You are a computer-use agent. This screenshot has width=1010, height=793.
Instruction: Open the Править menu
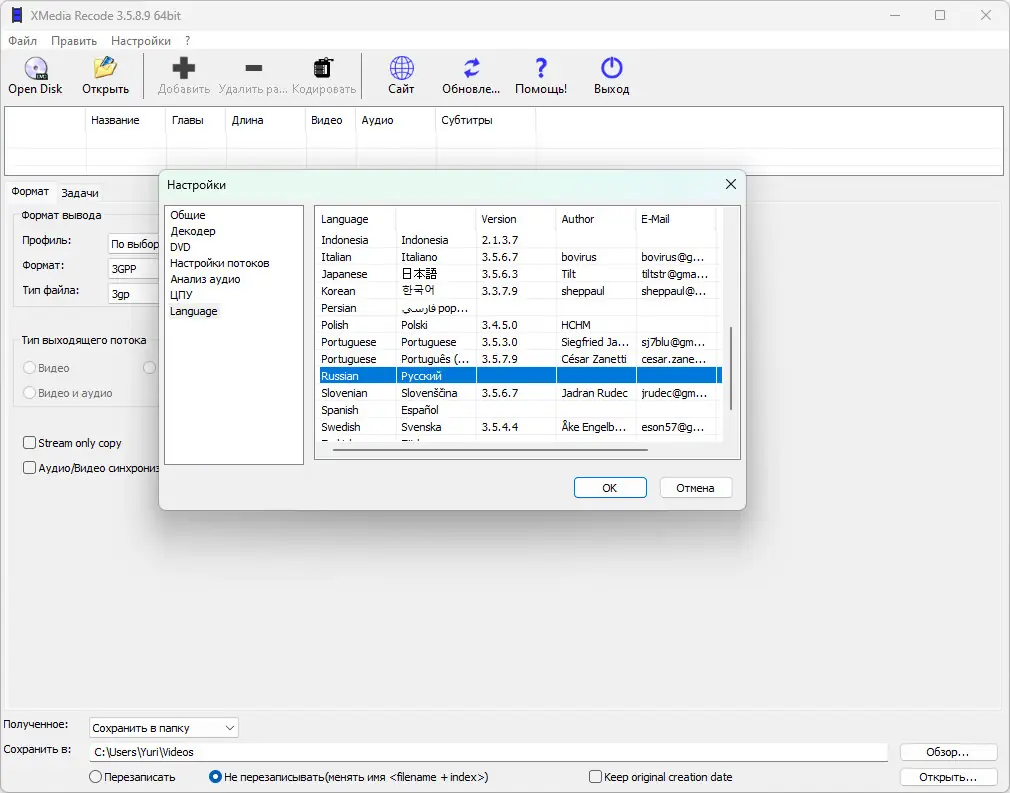(74, 41)
